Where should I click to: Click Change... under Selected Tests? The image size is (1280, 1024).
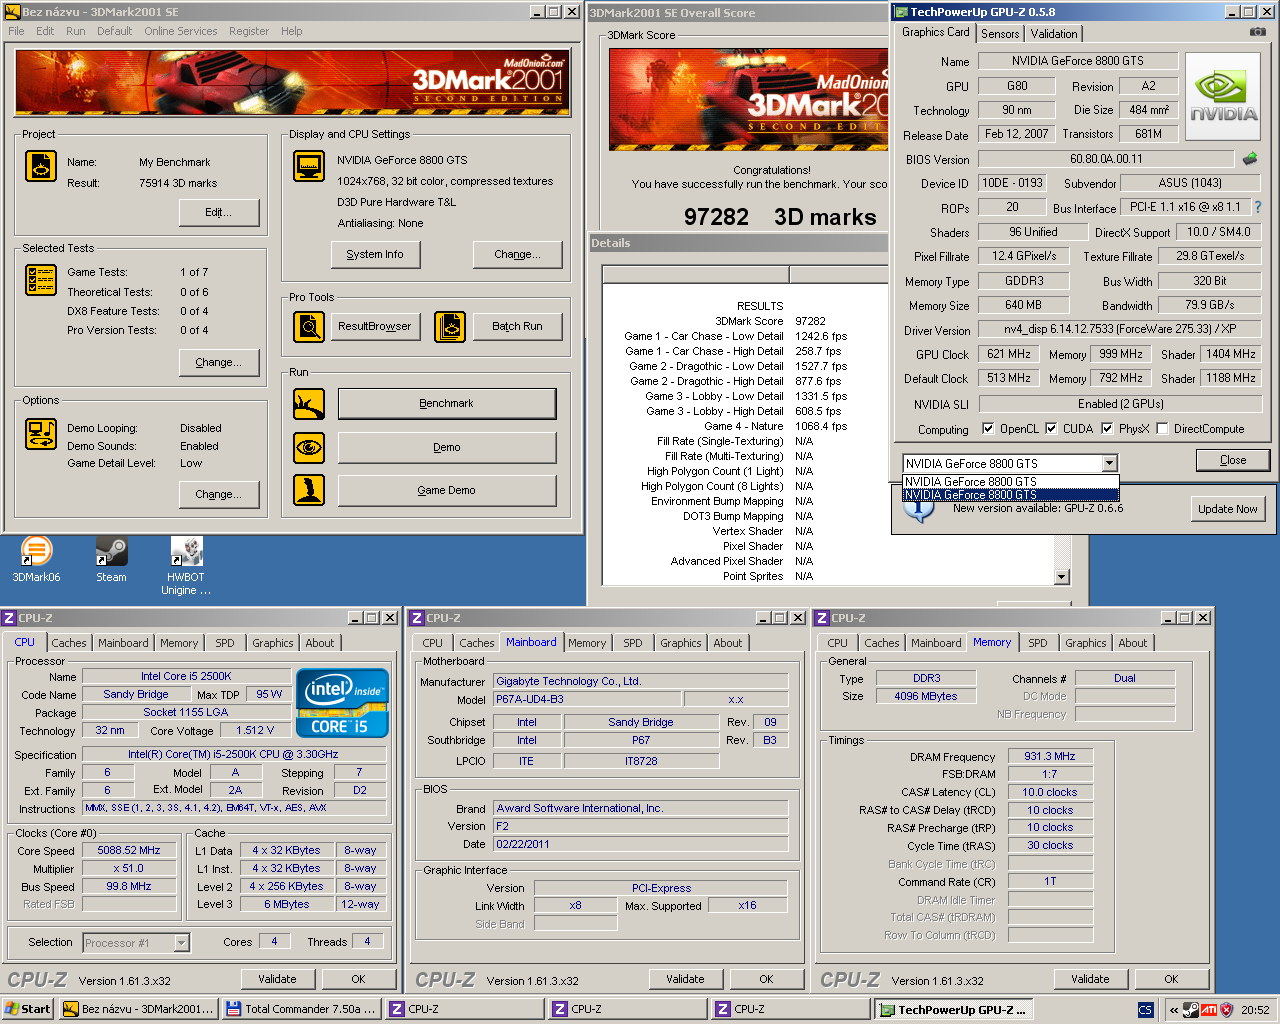pyautogui.click(x=219, y=362)
